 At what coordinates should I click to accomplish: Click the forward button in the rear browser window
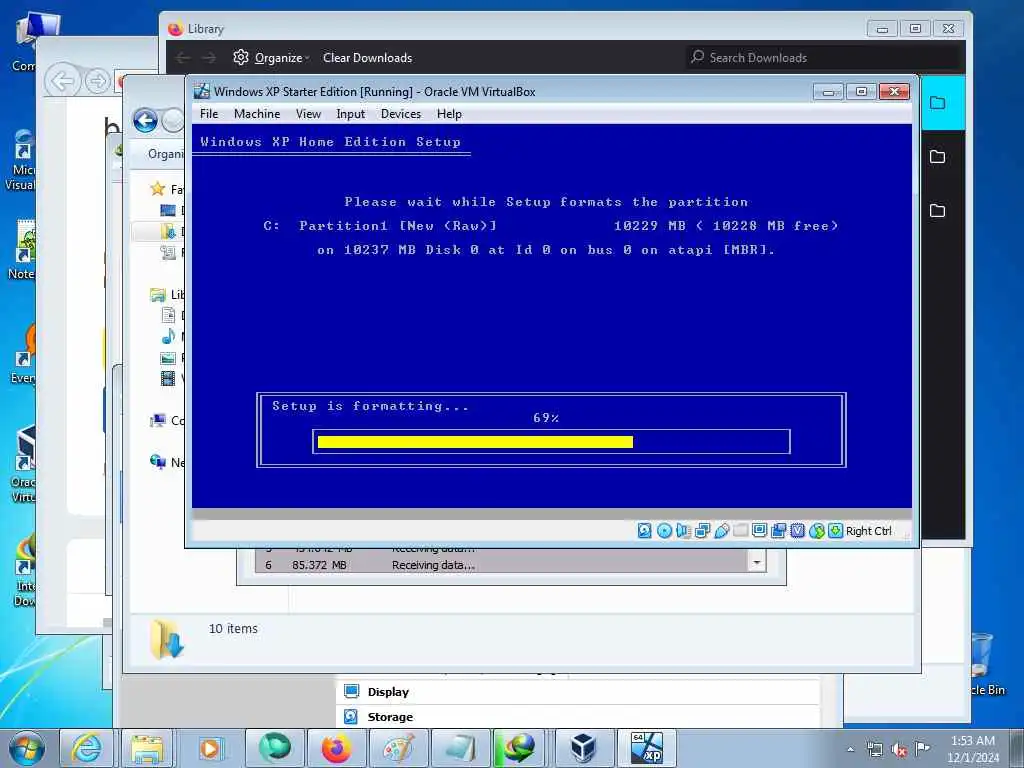(97, 82)
